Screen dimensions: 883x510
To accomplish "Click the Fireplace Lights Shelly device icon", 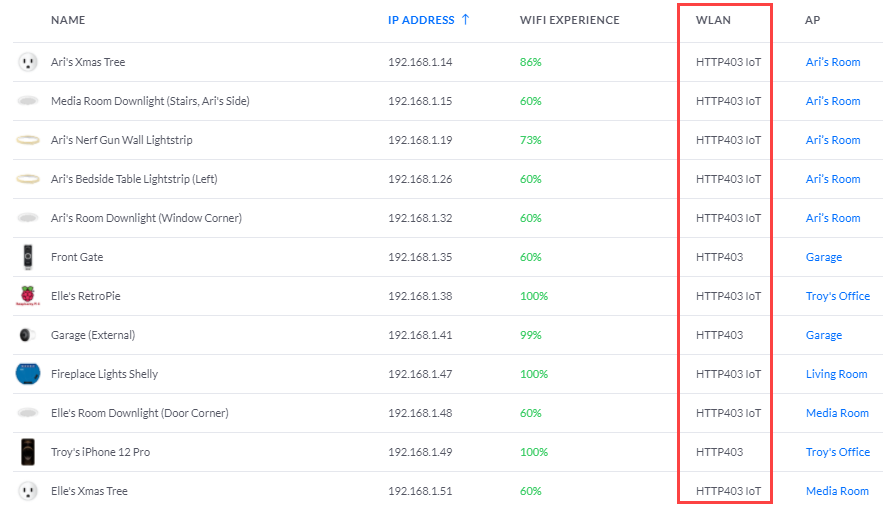I will coord(28,374).
